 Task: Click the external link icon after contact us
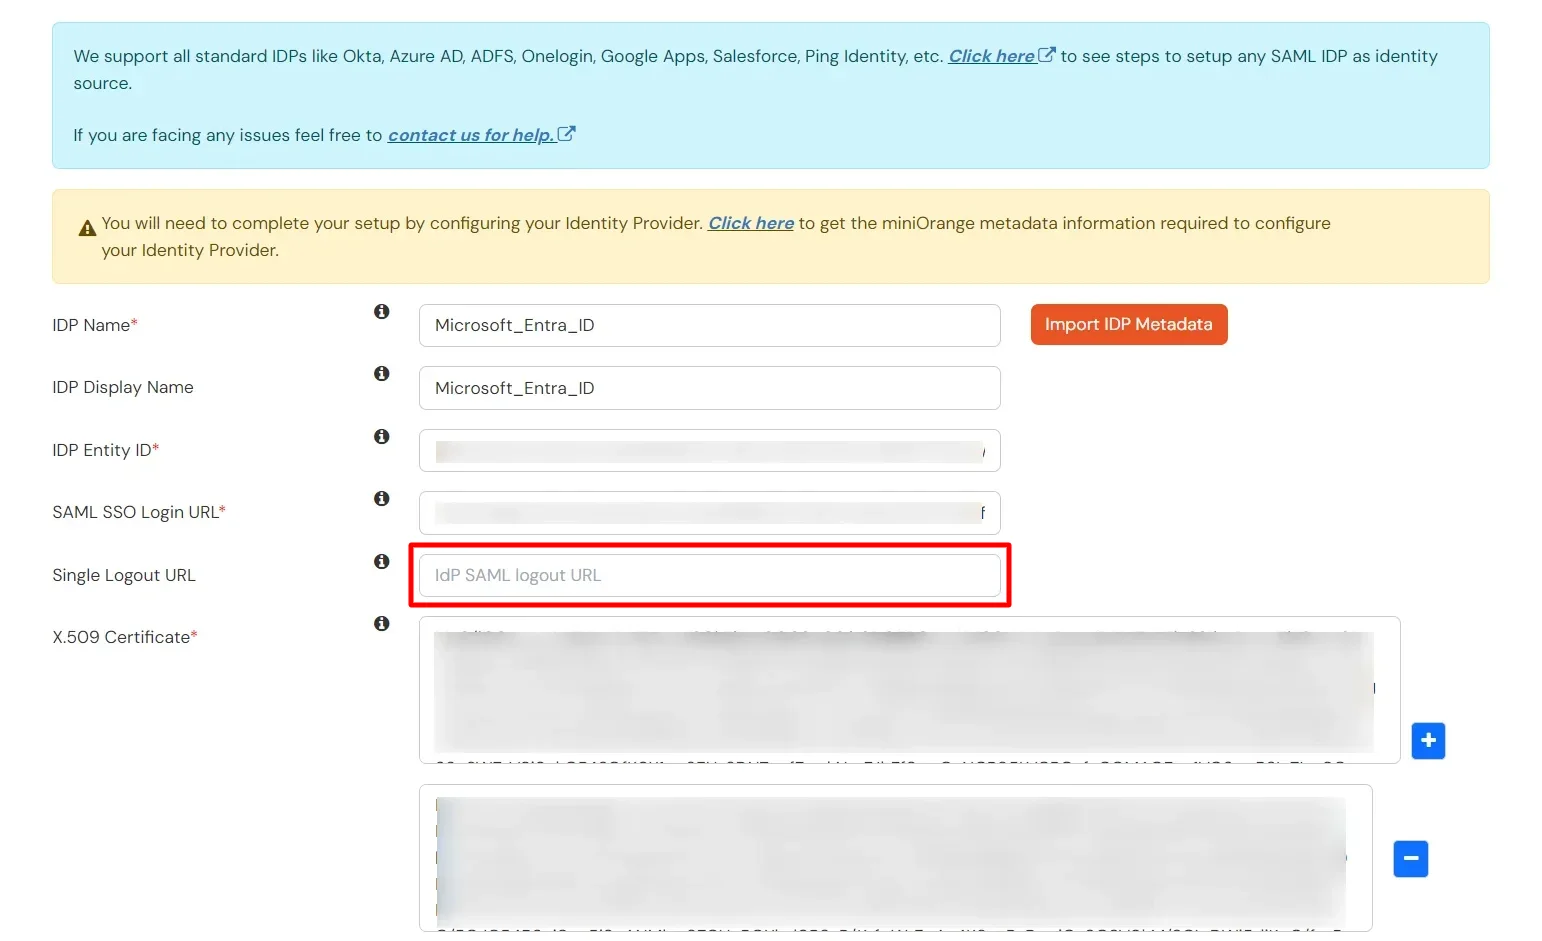point(567,132)
